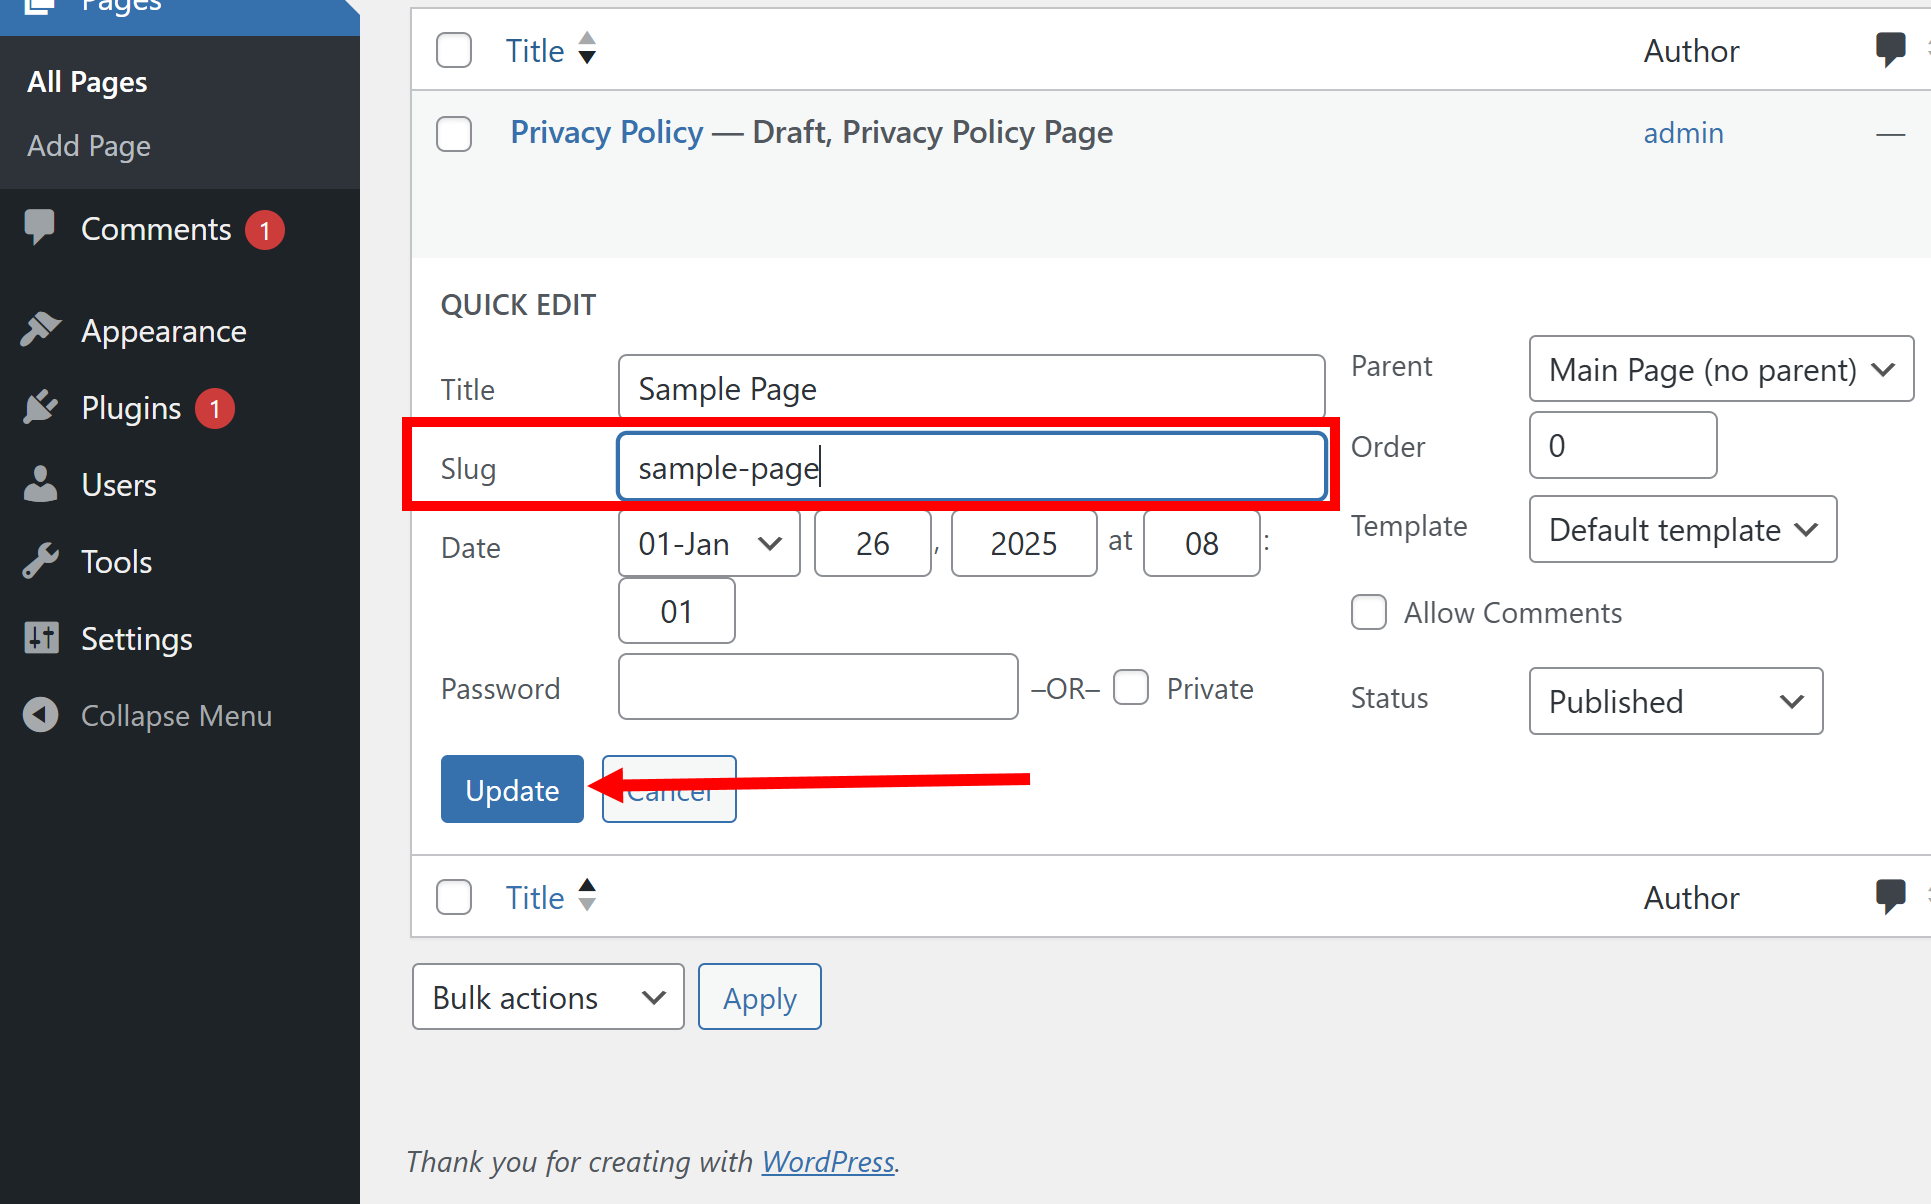Open the Privacy Policy page link
1931x1204 pixels.
[x=607, y=132]
